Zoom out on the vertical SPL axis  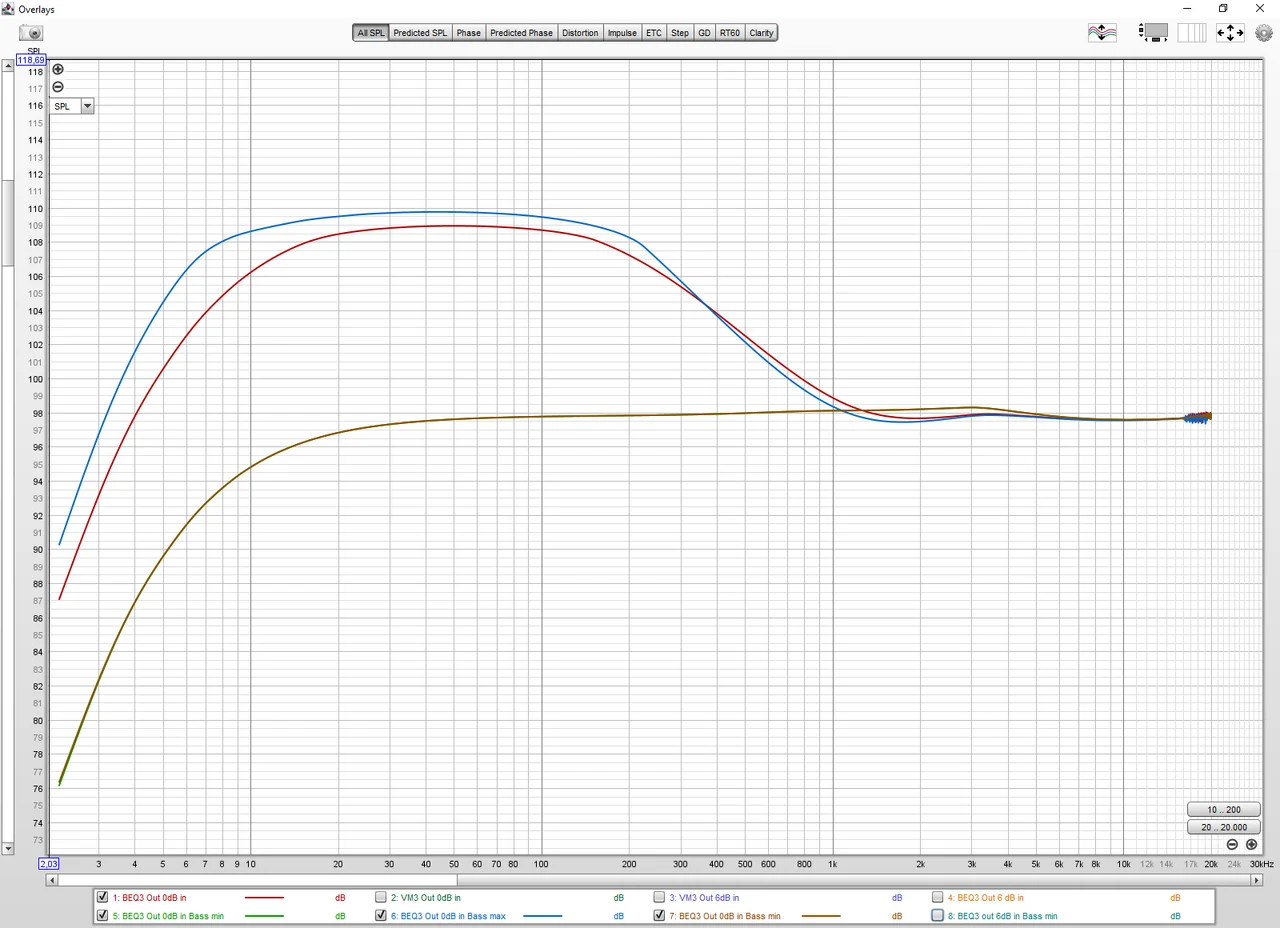point(58,87)
